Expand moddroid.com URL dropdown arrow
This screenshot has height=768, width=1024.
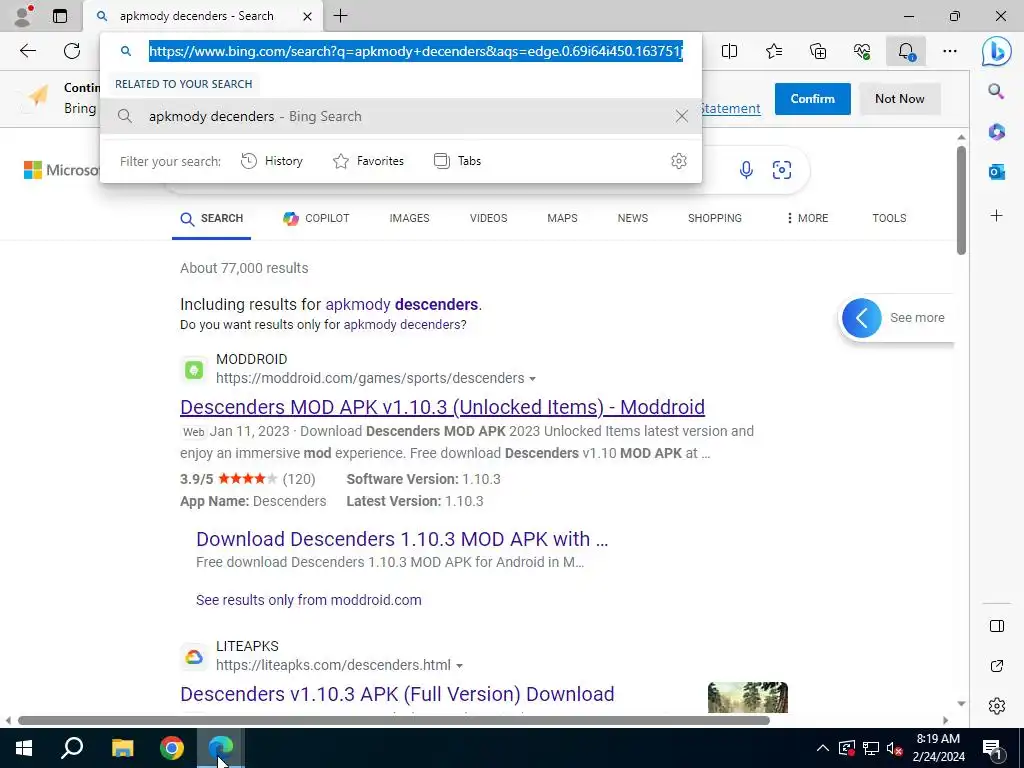click(x=532, y=379)
